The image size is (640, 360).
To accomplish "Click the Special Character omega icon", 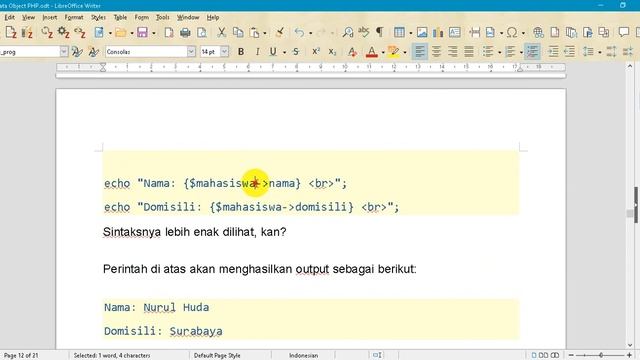I will point(512,32).
